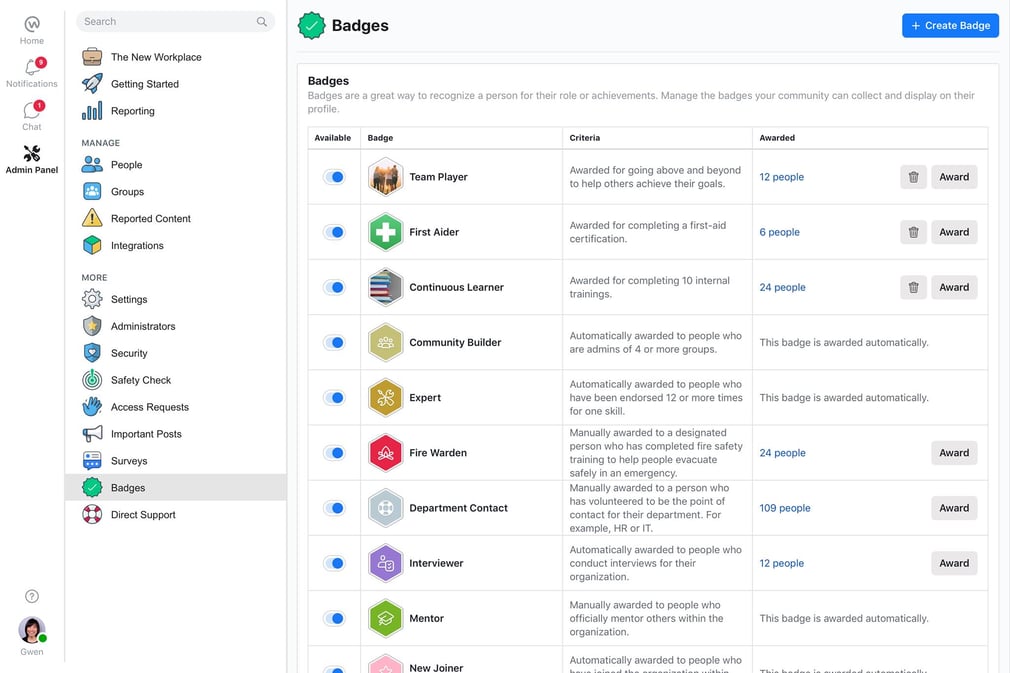Click the Create Badge button

click(x=950, y=26)
